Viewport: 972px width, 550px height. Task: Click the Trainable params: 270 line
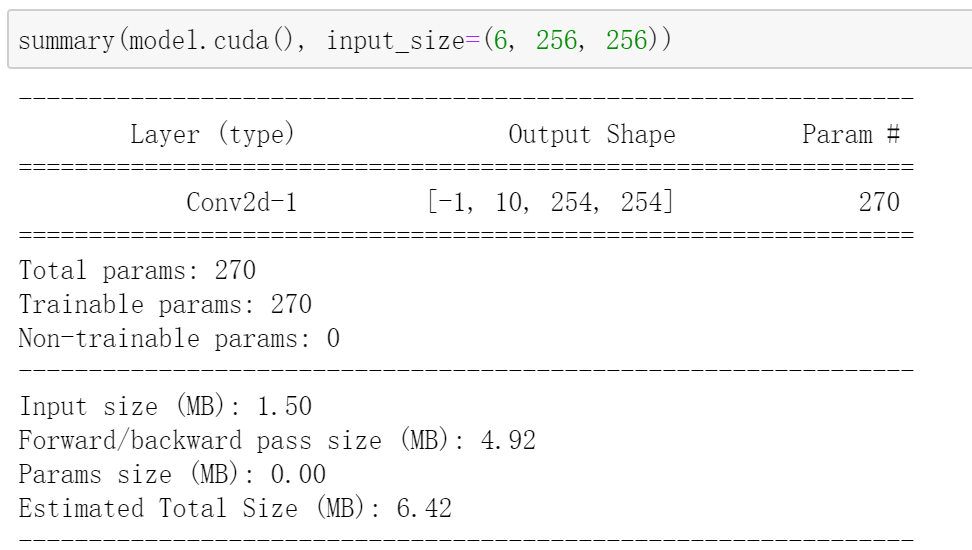[165, 304]
